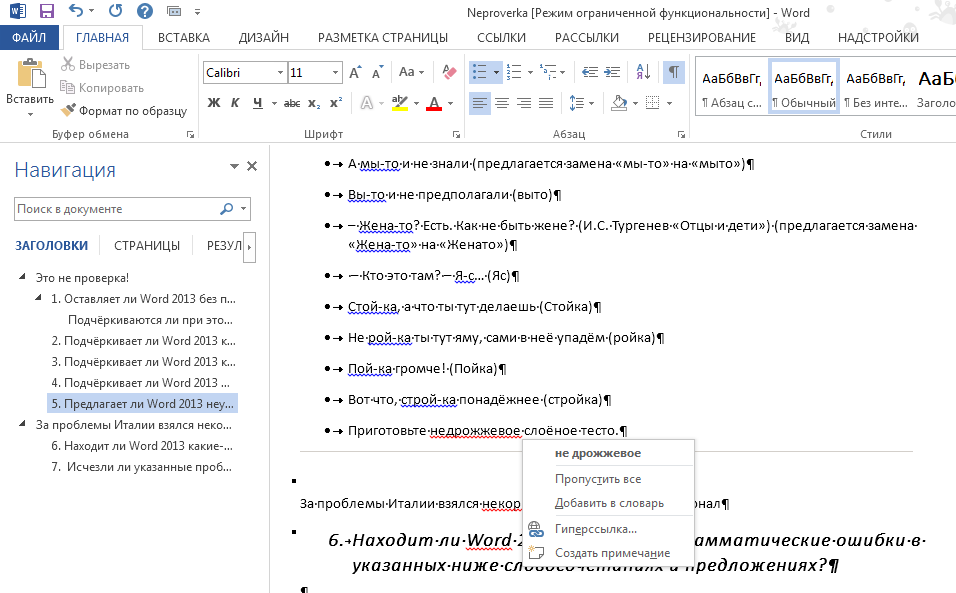The image size is (956, 593).
Task: Switch to ВСТАВКА ribbon tab
Action: point(184,38)
